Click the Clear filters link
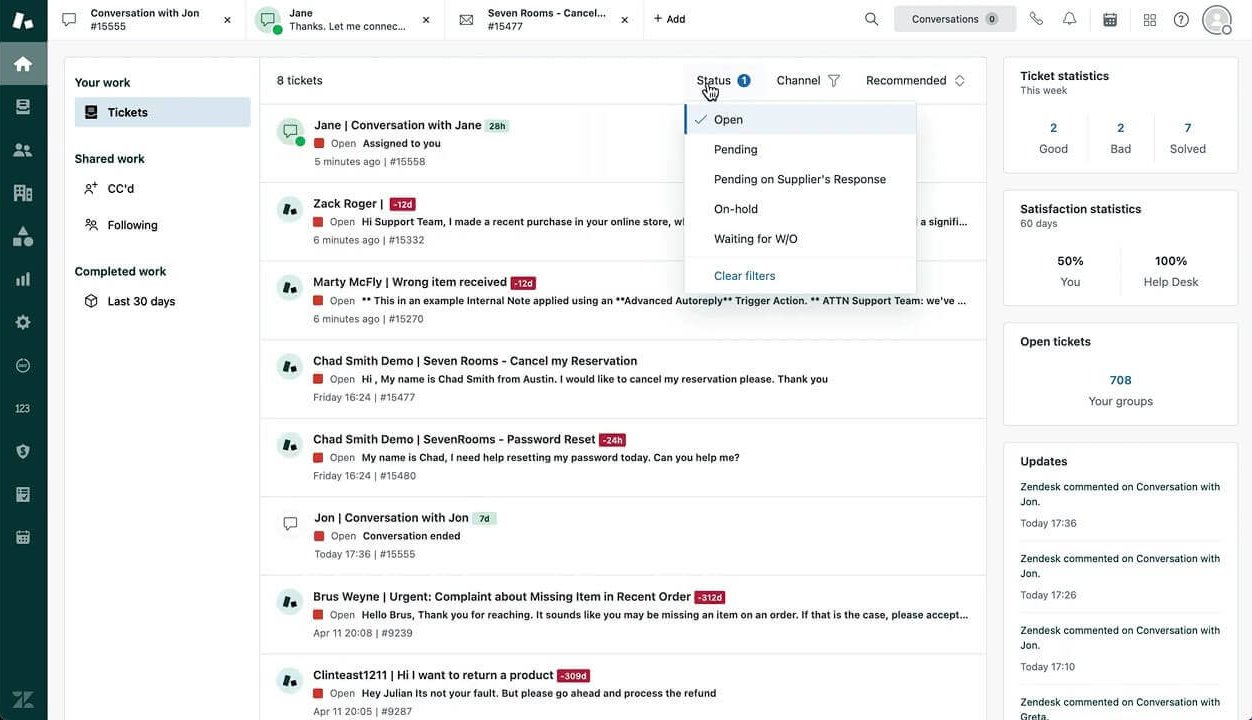The width and height of the screenshot is (1252, 720). pos(744,276)
